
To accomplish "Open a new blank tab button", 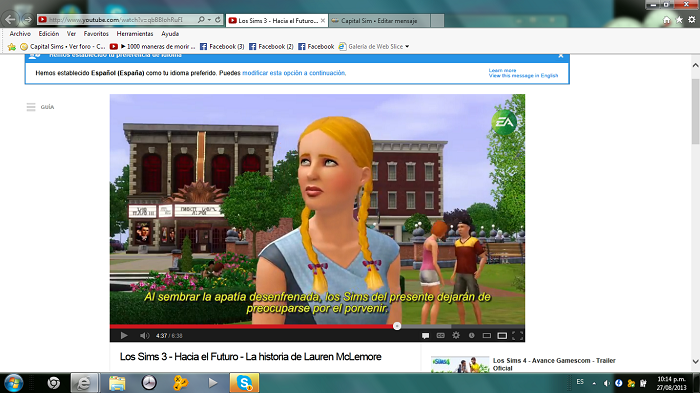I will (x=438, y=21).
